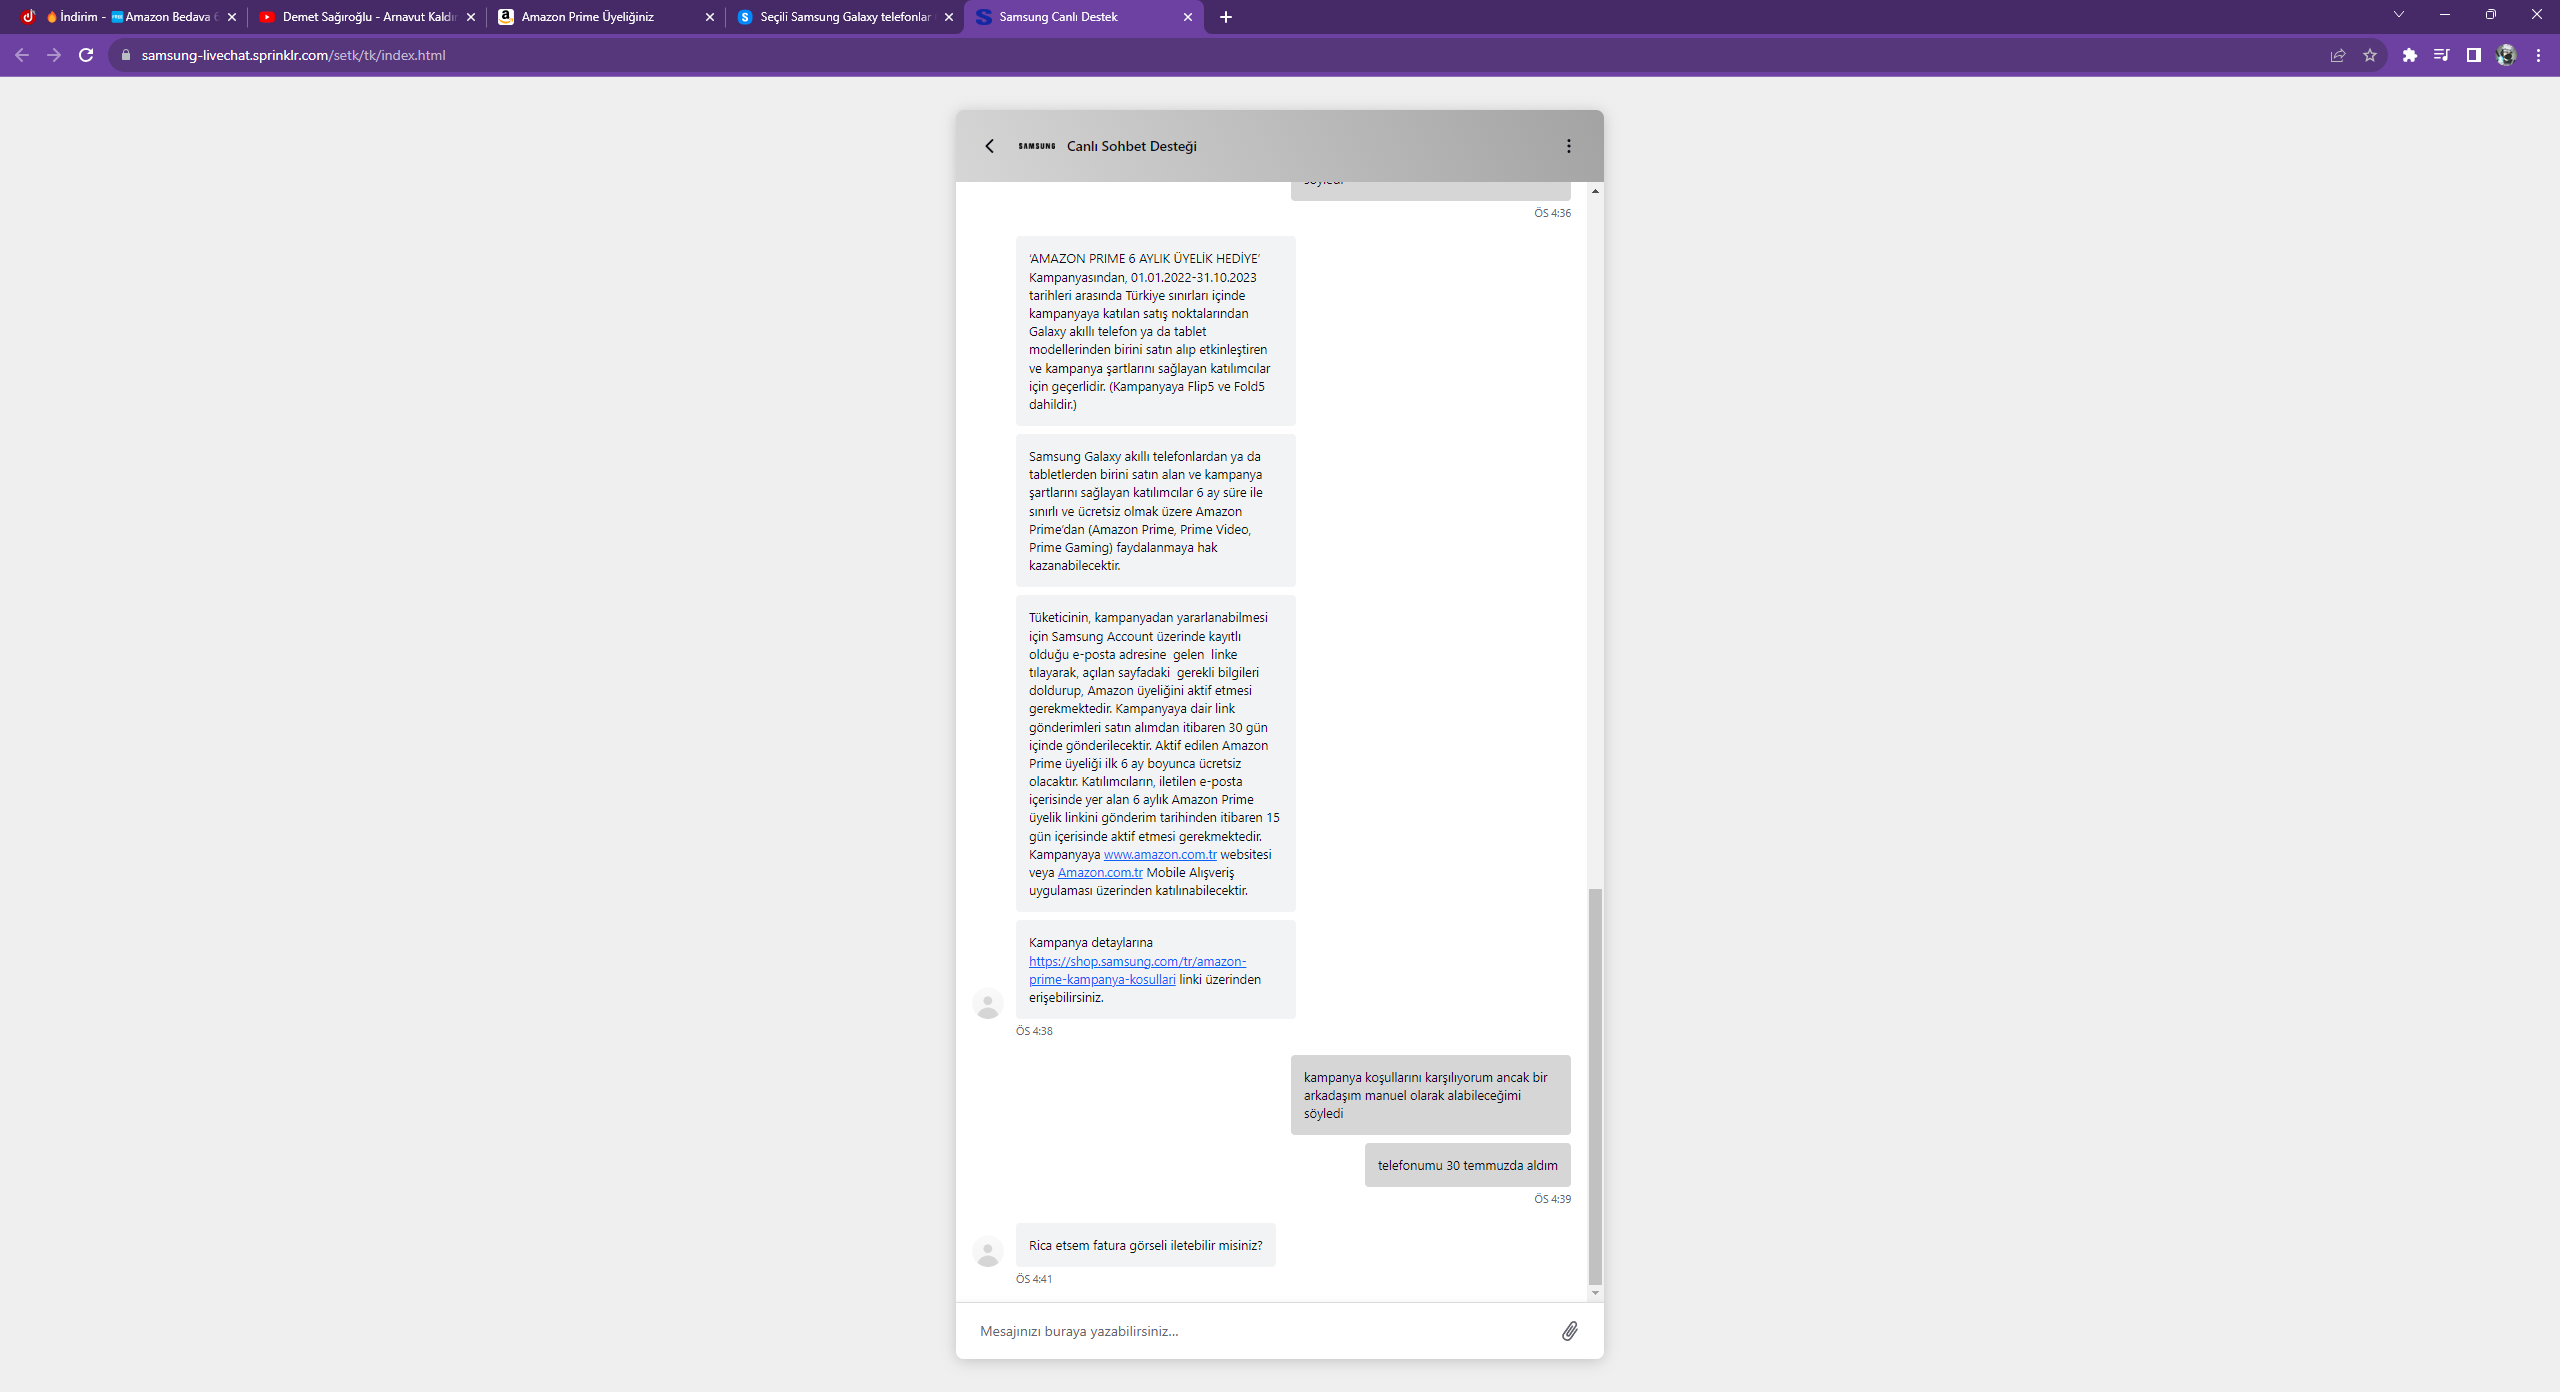Screen dimensions: 2560x1392
Task: Open Chrome three-dot main menu
Action: click(x=2538, y=55)
